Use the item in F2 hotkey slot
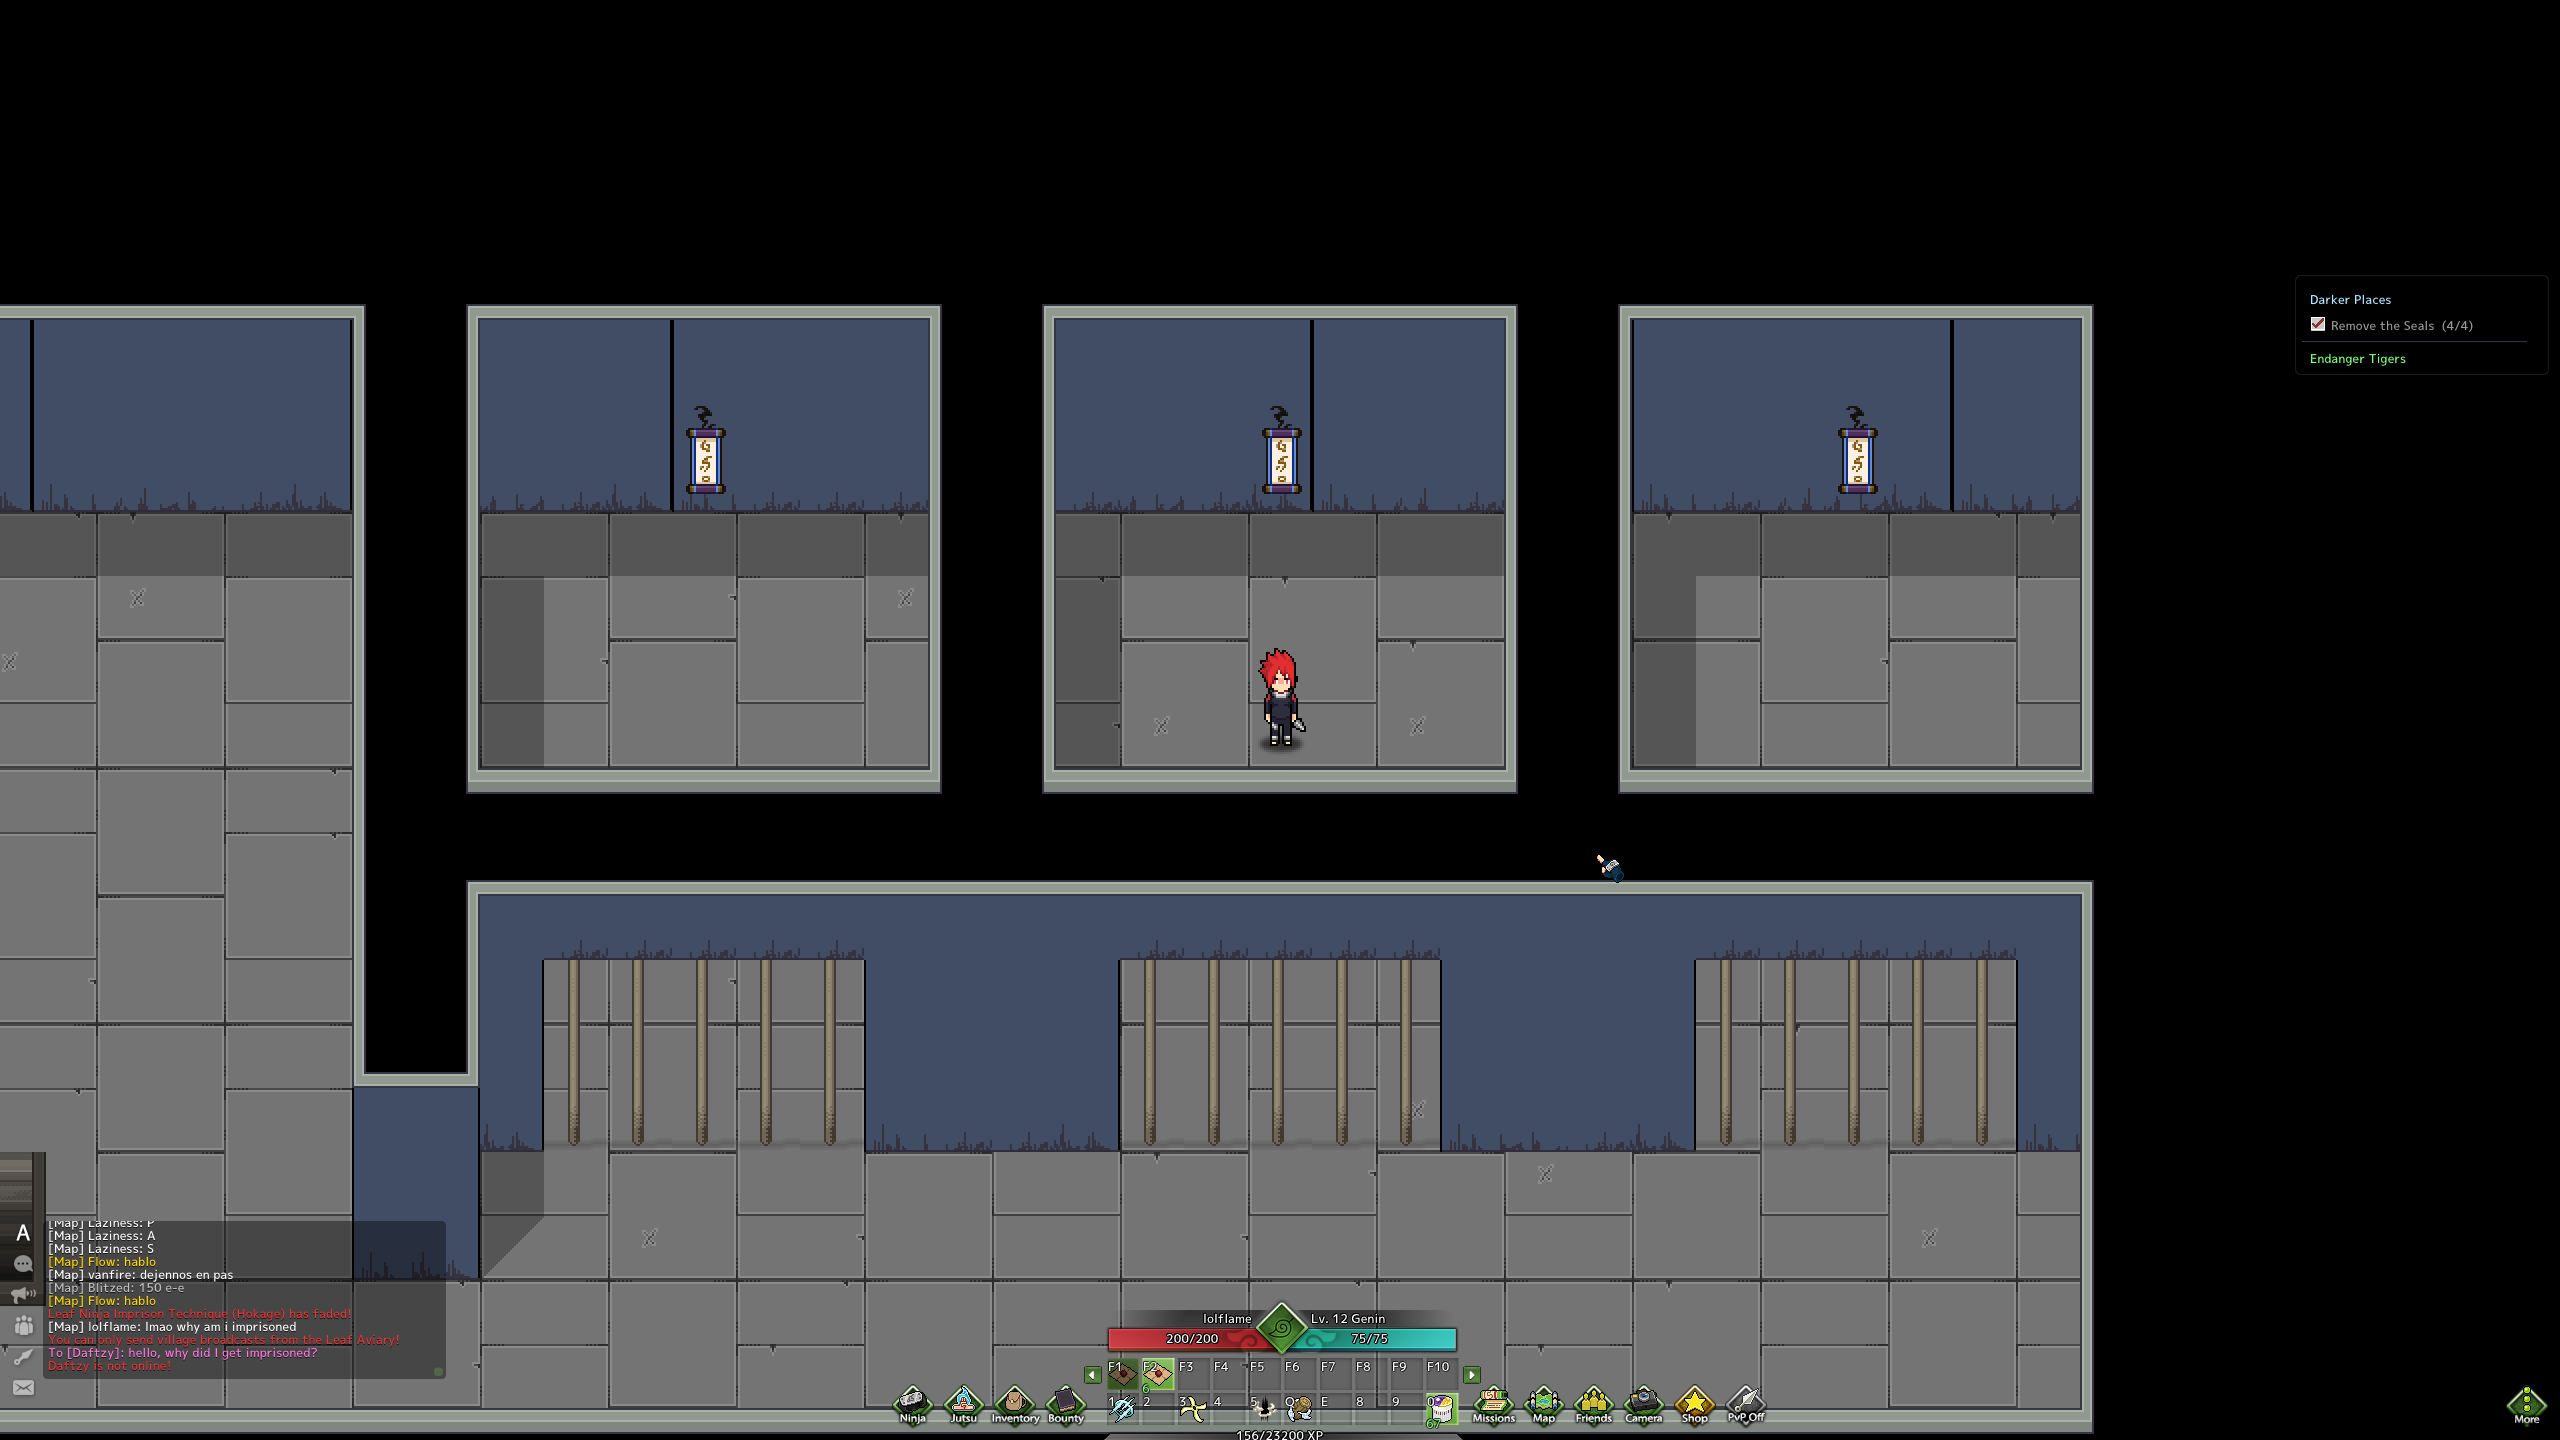 coord(1157,1375)
